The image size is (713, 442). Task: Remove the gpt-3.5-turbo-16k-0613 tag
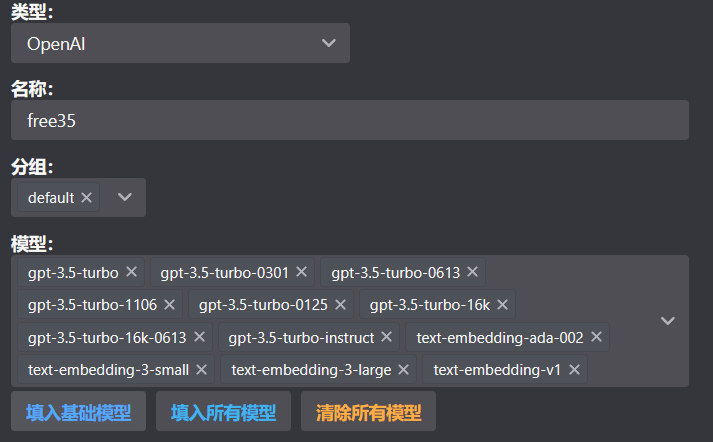pos(199,337)
